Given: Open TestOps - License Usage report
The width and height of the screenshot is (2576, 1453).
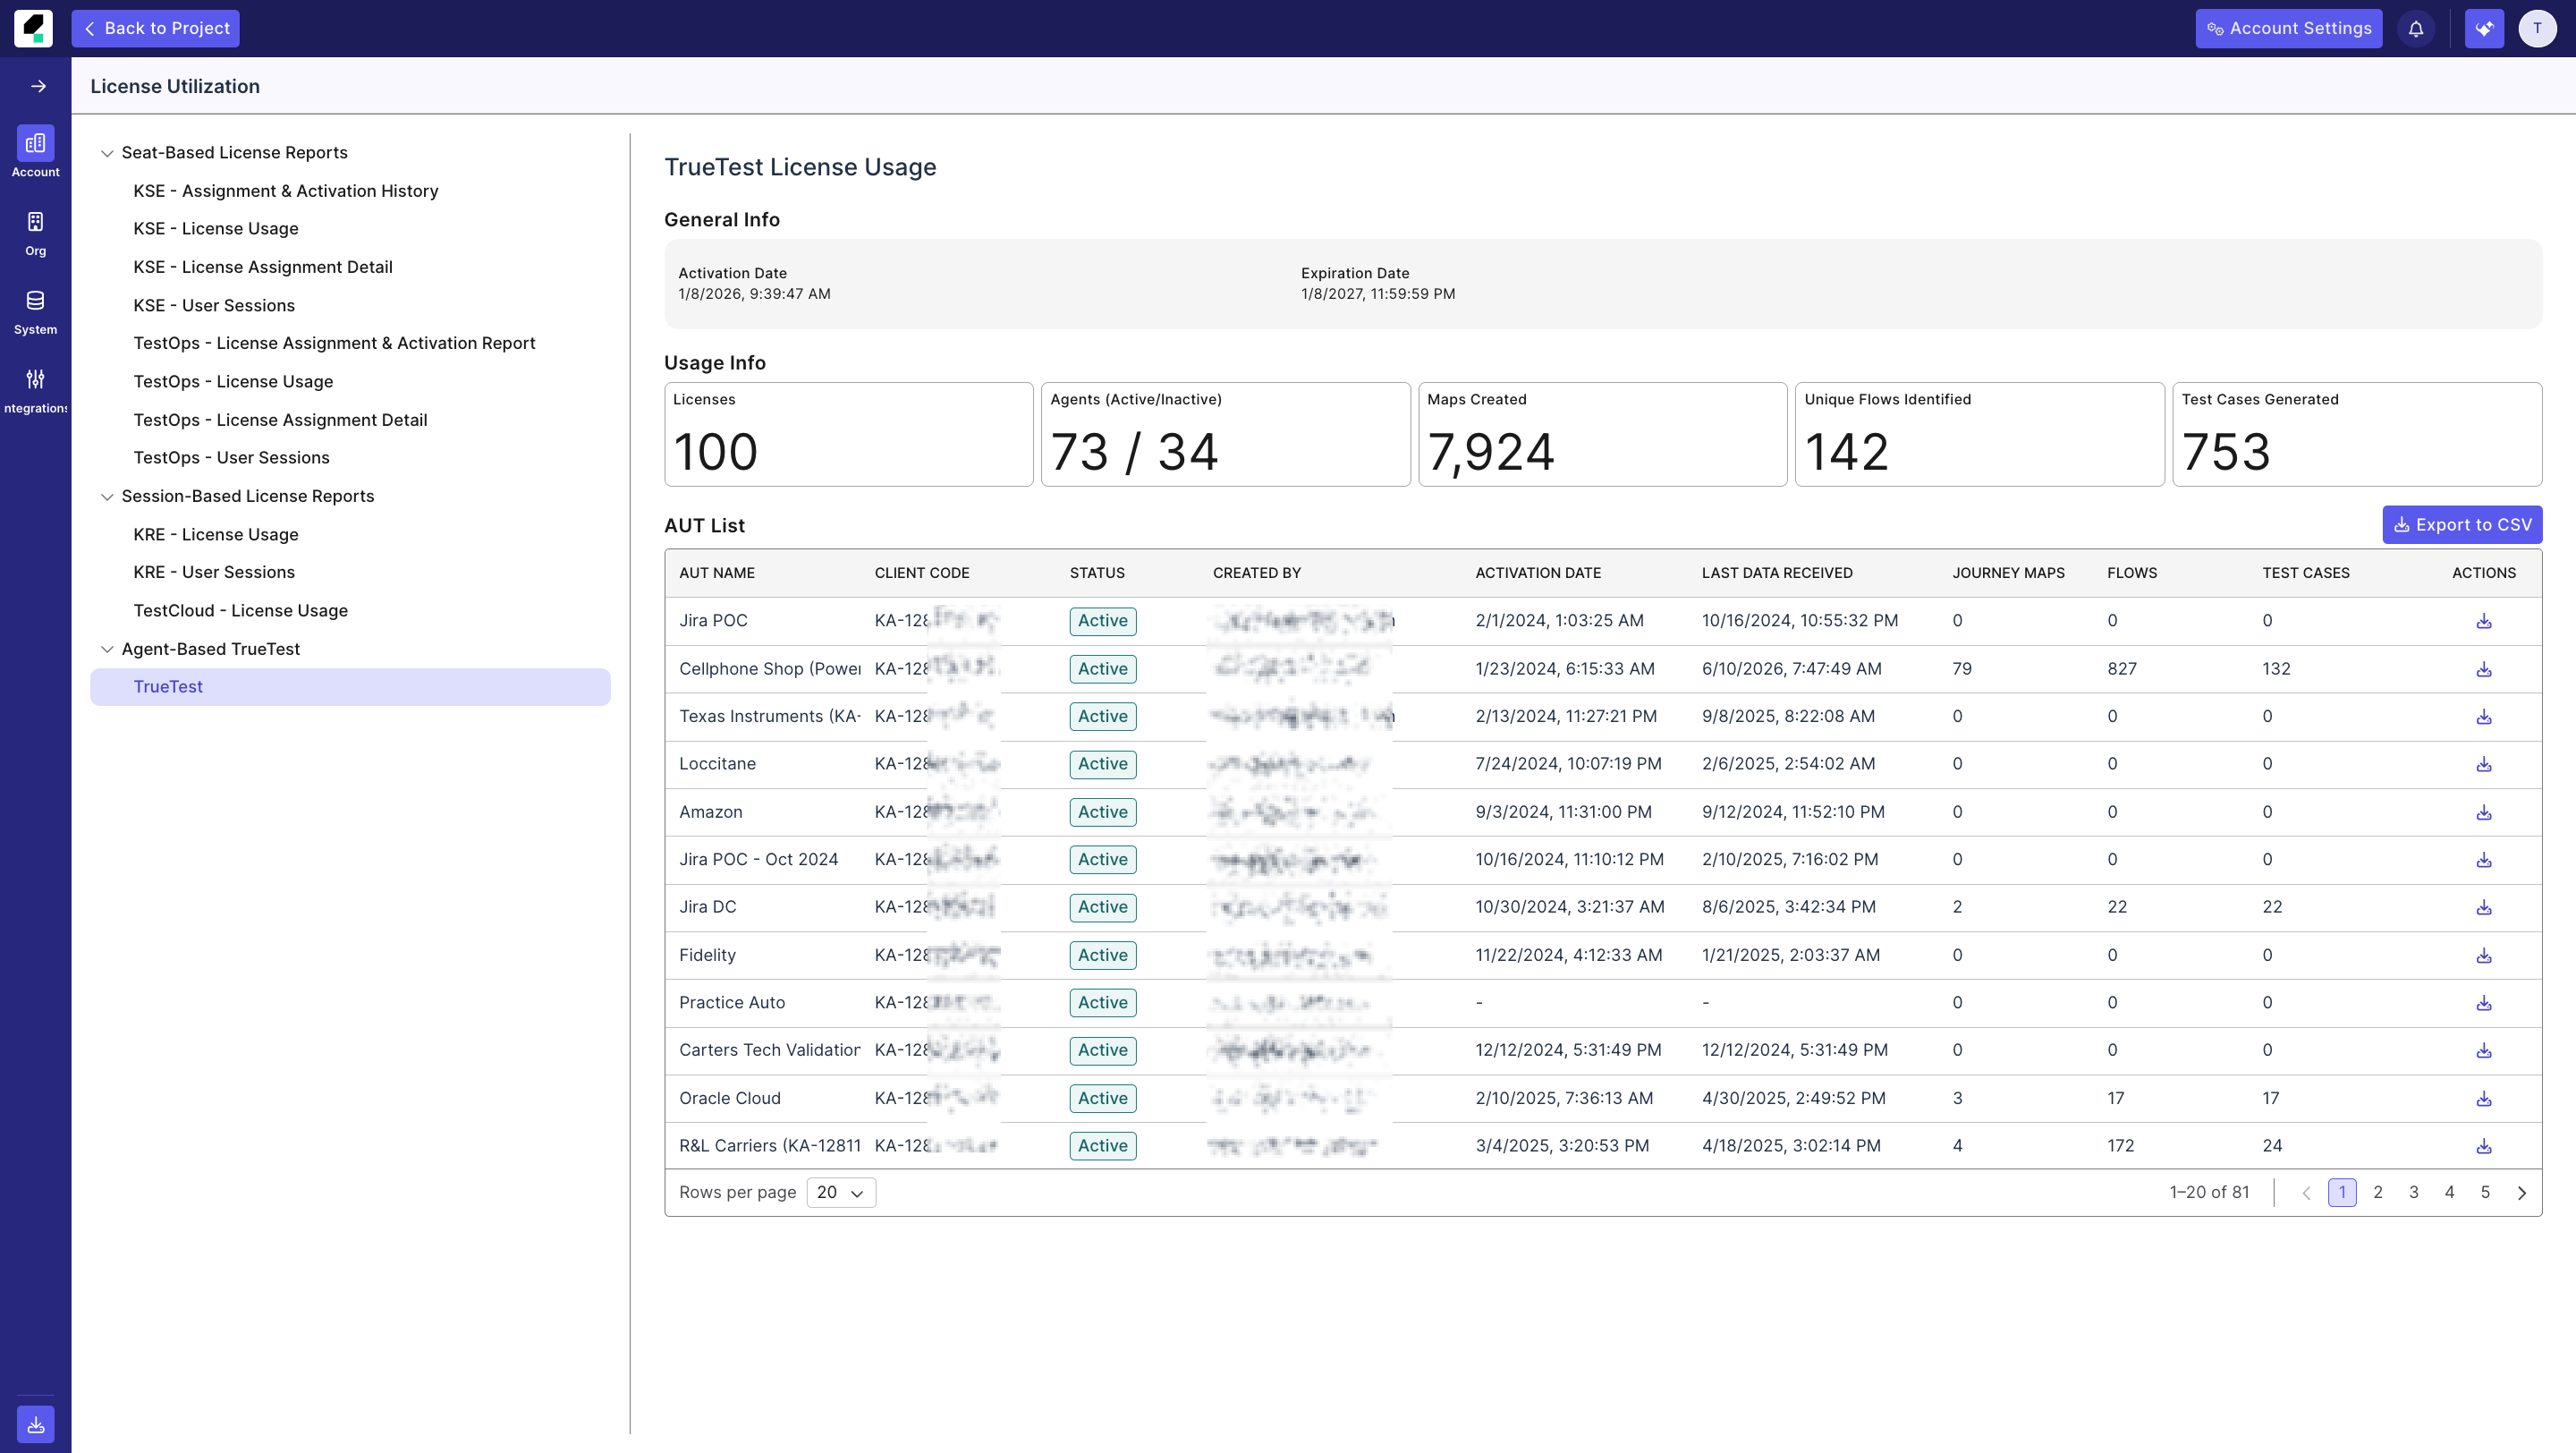Looking at the screenshot, I should pyautogui.click(x=233, y=382).
